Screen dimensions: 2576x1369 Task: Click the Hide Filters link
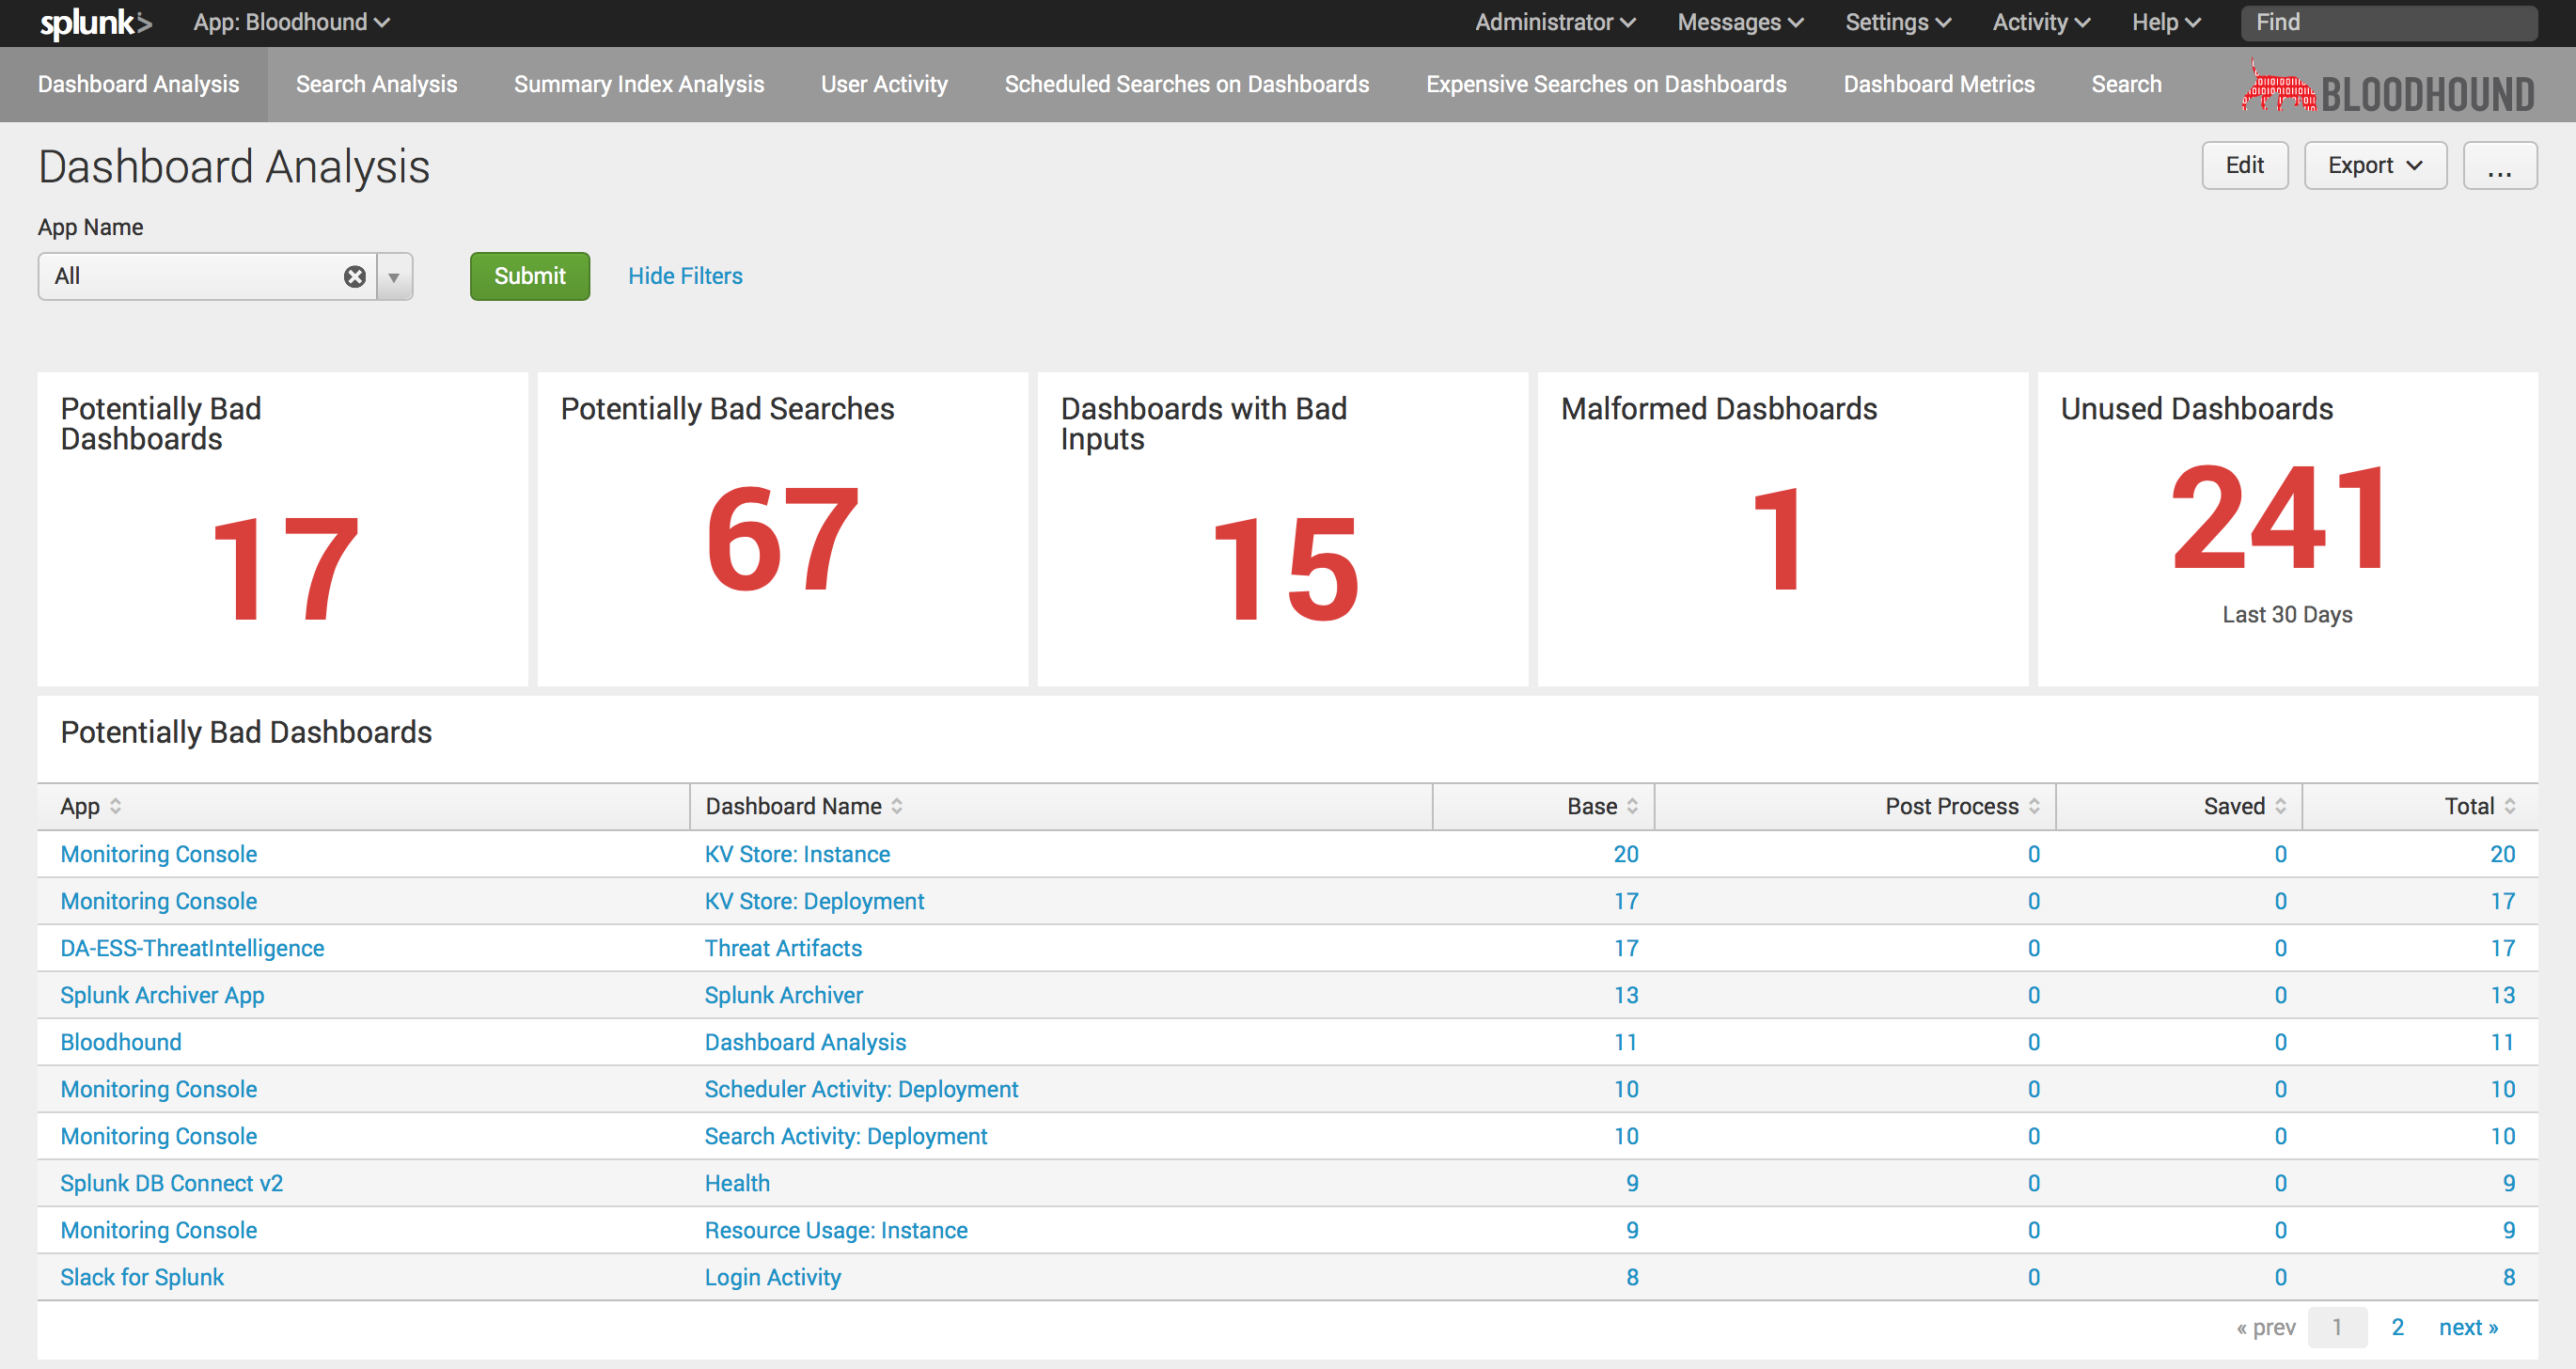[x=685, y=277]
